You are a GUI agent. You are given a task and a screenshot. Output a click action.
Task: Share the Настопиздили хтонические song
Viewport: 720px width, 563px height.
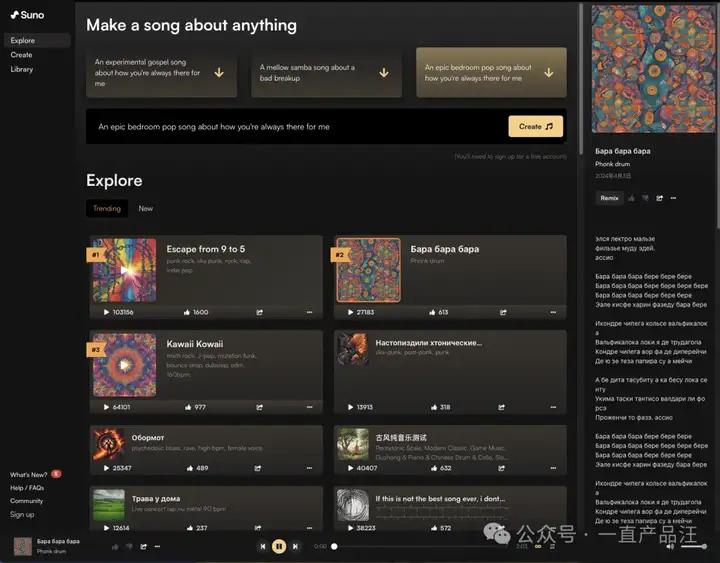click(x=501, y=407)
